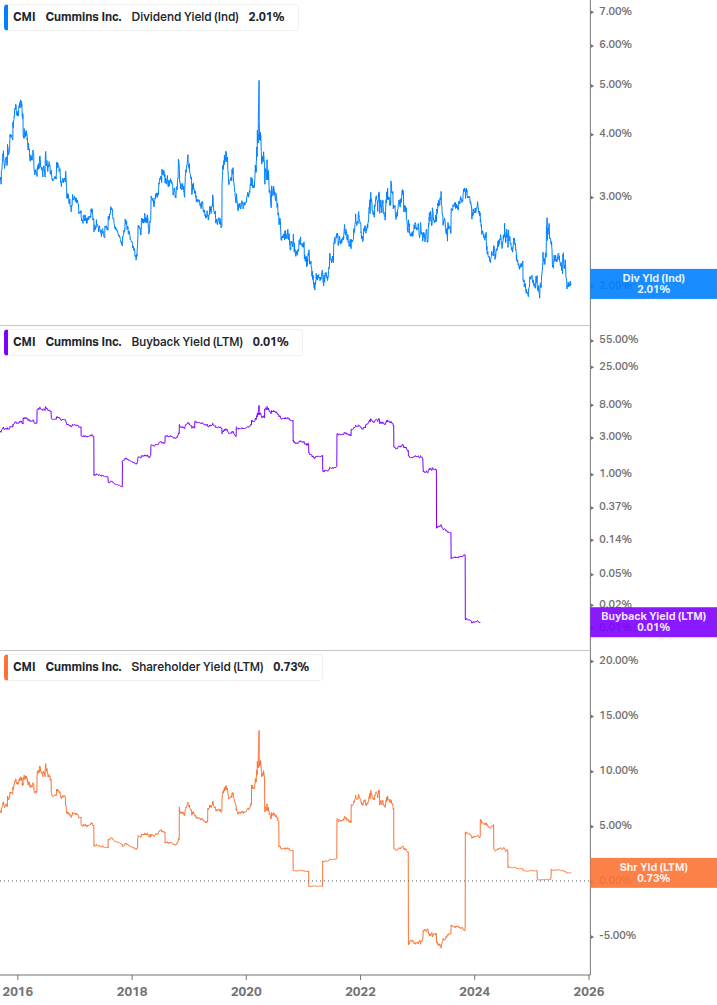
Task: Click Cummins Inc. name in shareholder legend
Action: [x=83, y=667]
